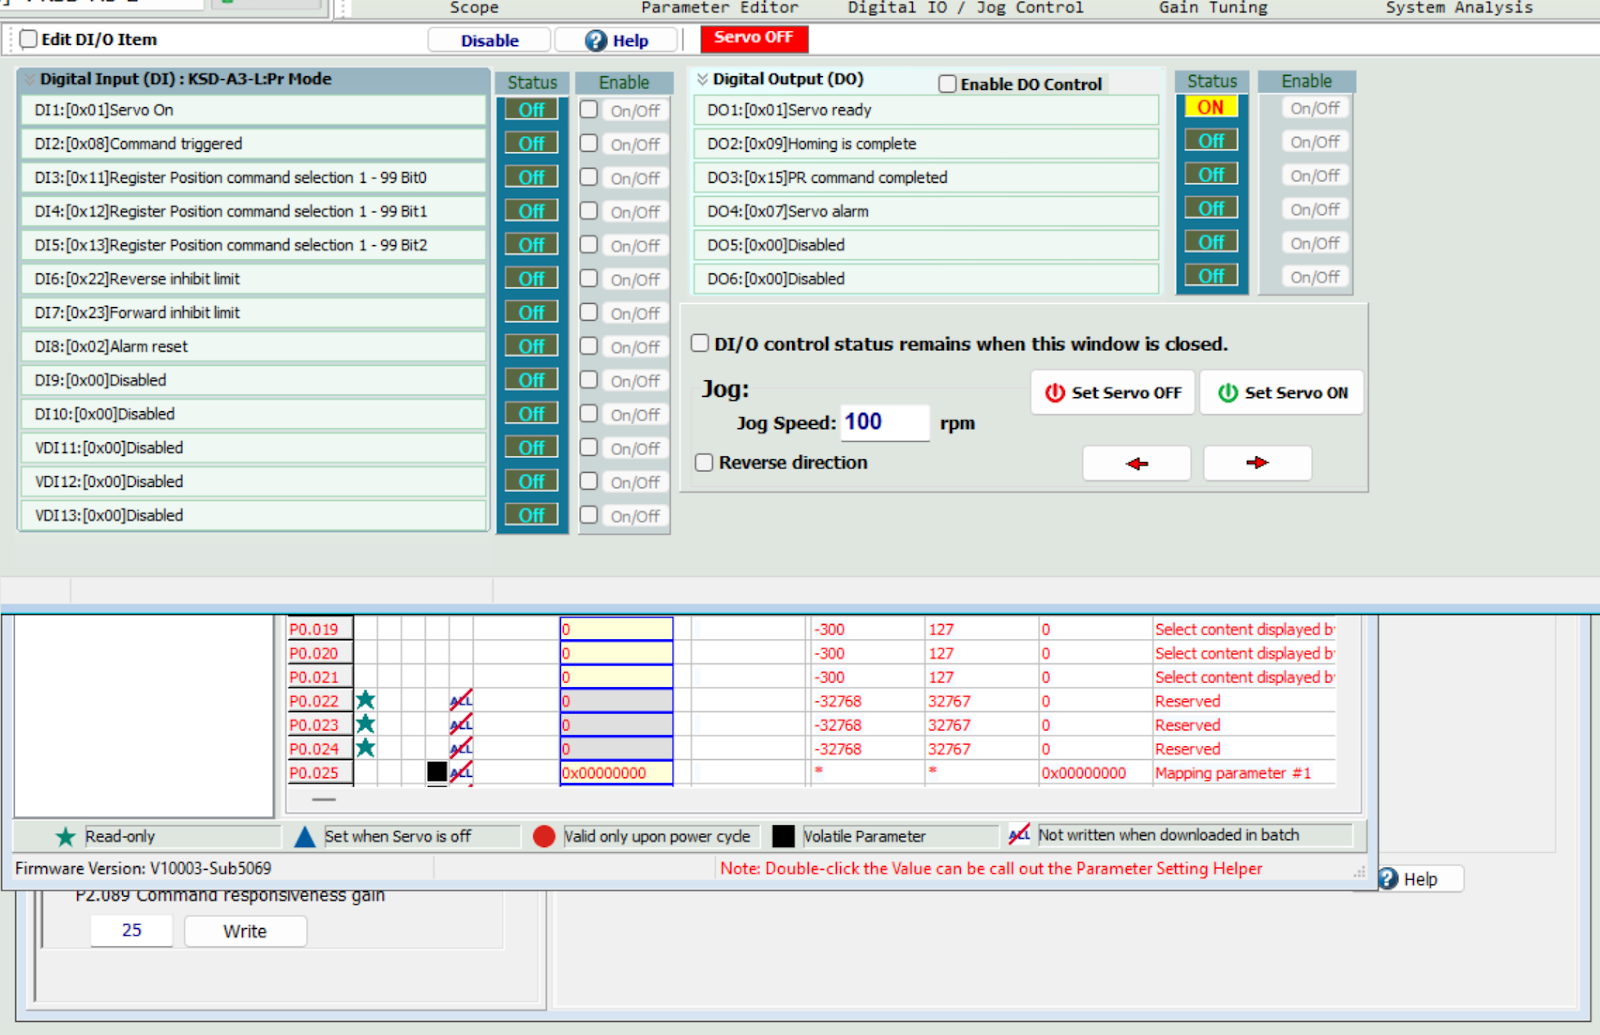Open the DI1 Servo On function selector
This screenshot has height=1035, width=1600.
[x=253, y=110]
